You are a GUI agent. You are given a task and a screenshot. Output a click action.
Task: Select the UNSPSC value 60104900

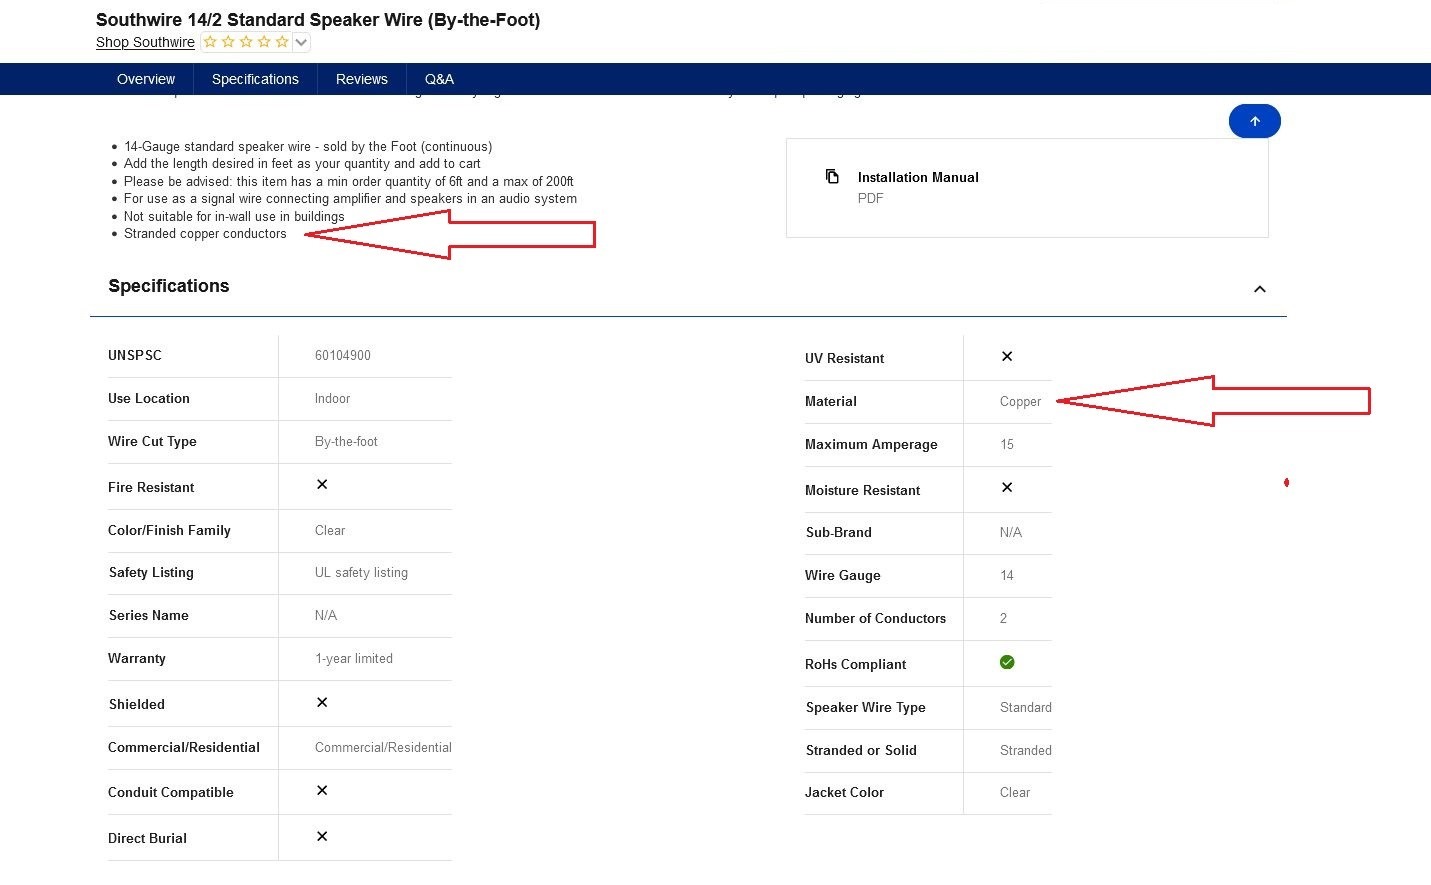click(343, 355)
